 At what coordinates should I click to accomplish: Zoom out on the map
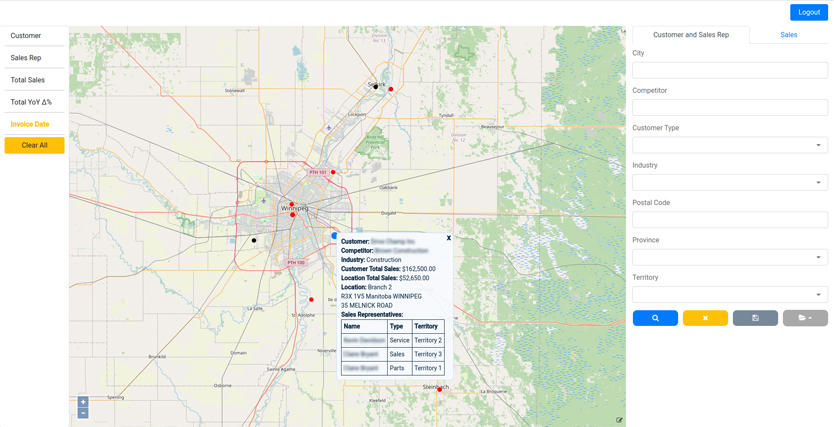[x=83, y=412]
